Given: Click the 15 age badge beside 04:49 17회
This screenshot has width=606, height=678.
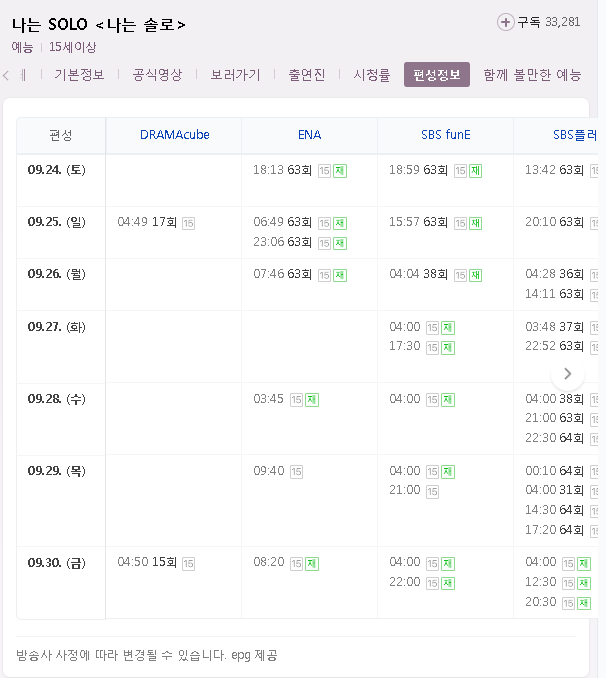Looking at the screenshot, I should pos(188,224).
